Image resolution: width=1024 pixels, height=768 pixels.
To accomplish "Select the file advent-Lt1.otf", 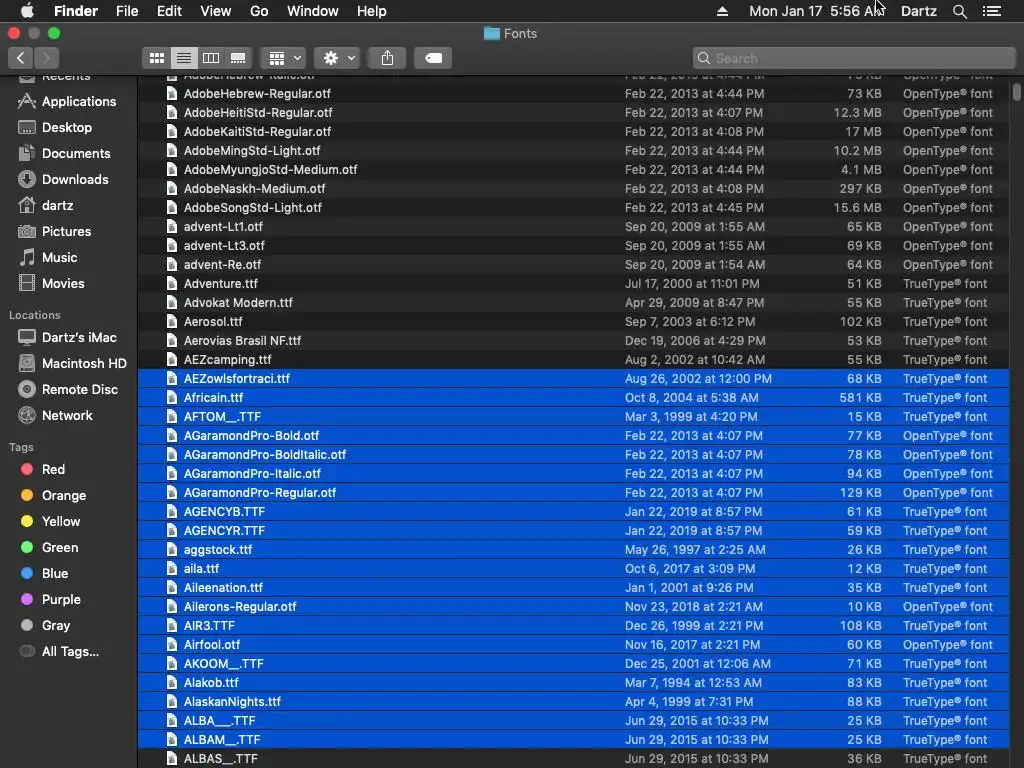I will (573, 227).
